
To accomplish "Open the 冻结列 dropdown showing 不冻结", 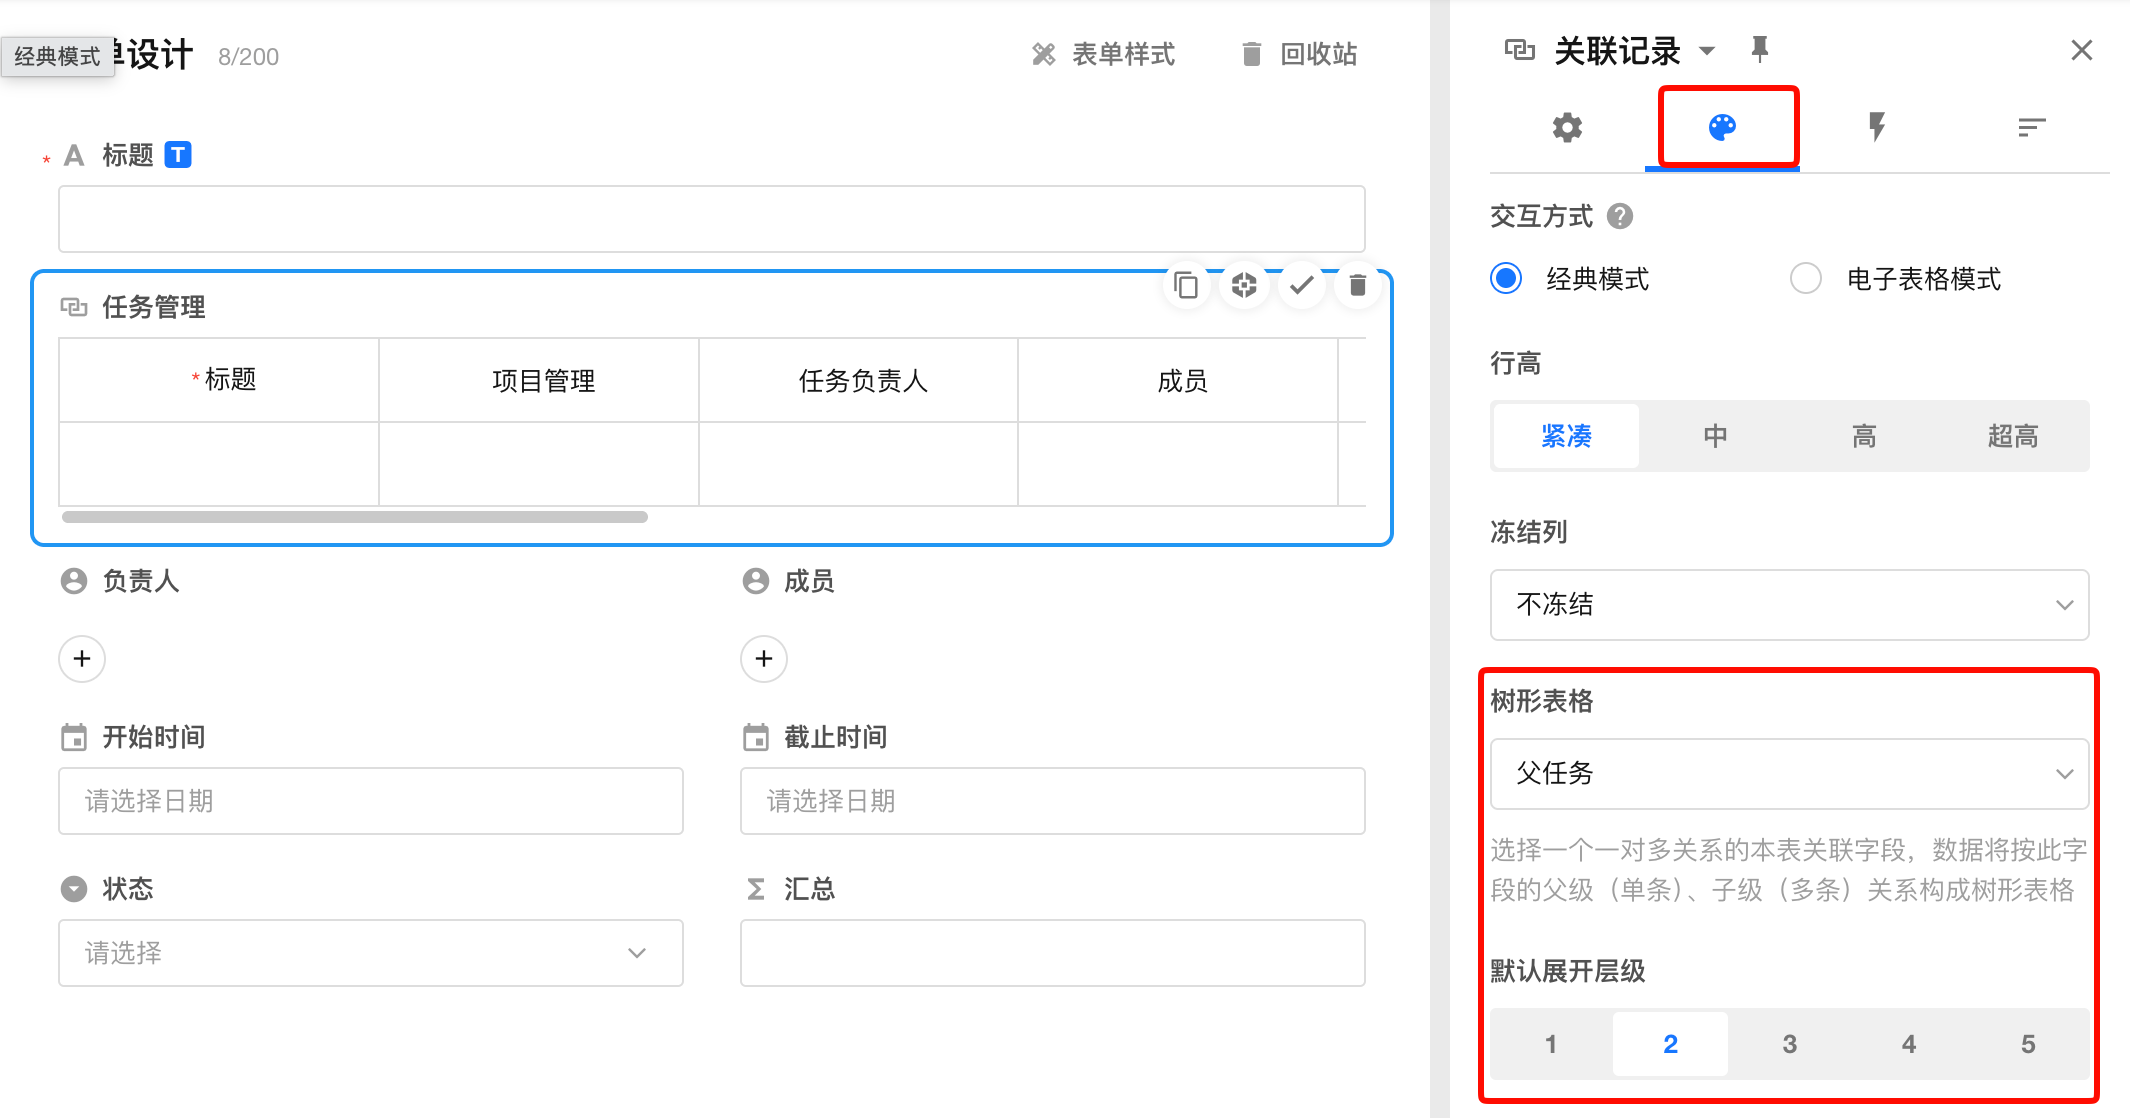I will (1789, 604).
